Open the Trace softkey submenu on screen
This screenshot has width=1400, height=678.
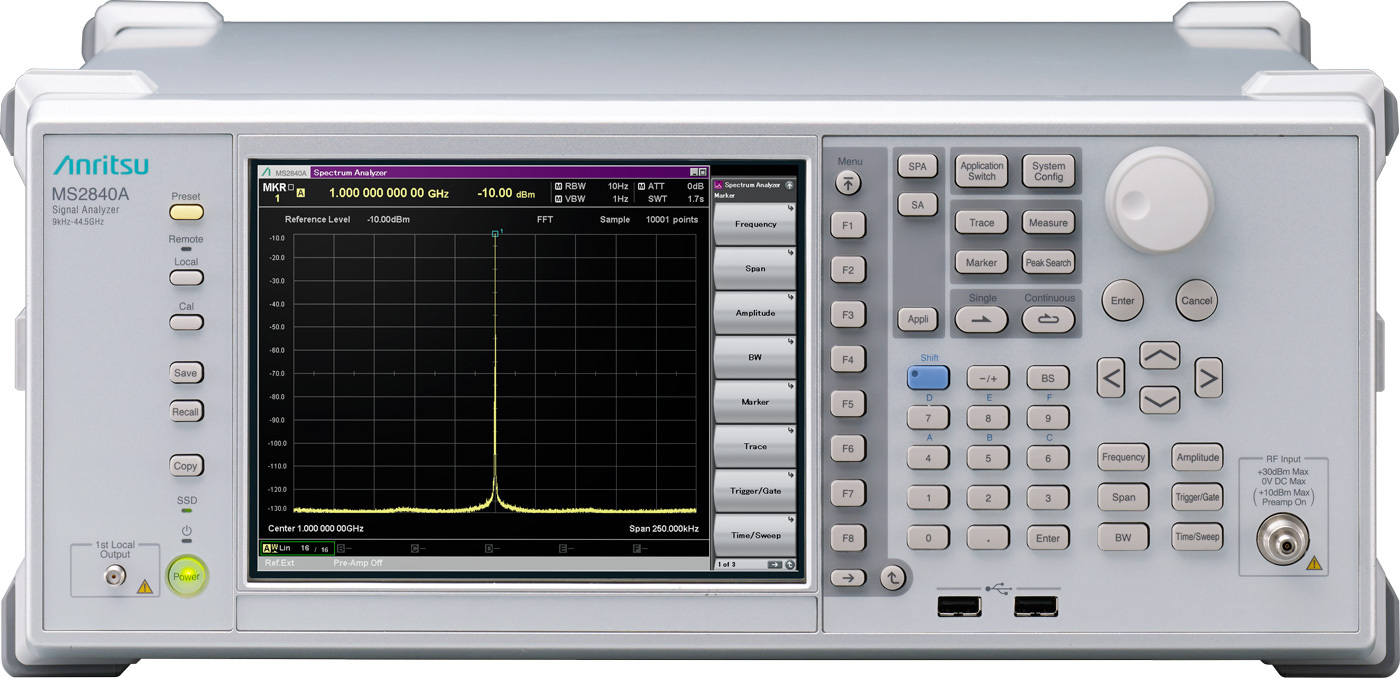[x=755, y=446]
